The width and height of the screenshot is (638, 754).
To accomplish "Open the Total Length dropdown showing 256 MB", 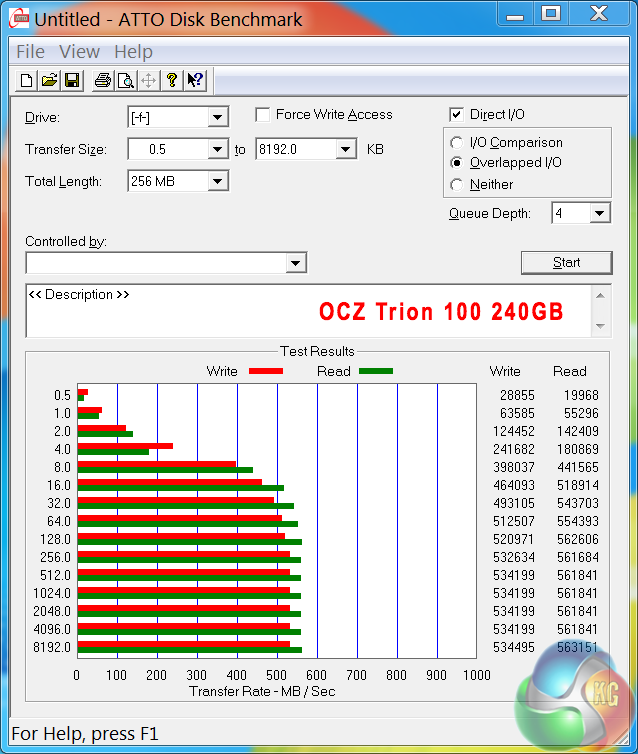I will [x=217, y=181].
